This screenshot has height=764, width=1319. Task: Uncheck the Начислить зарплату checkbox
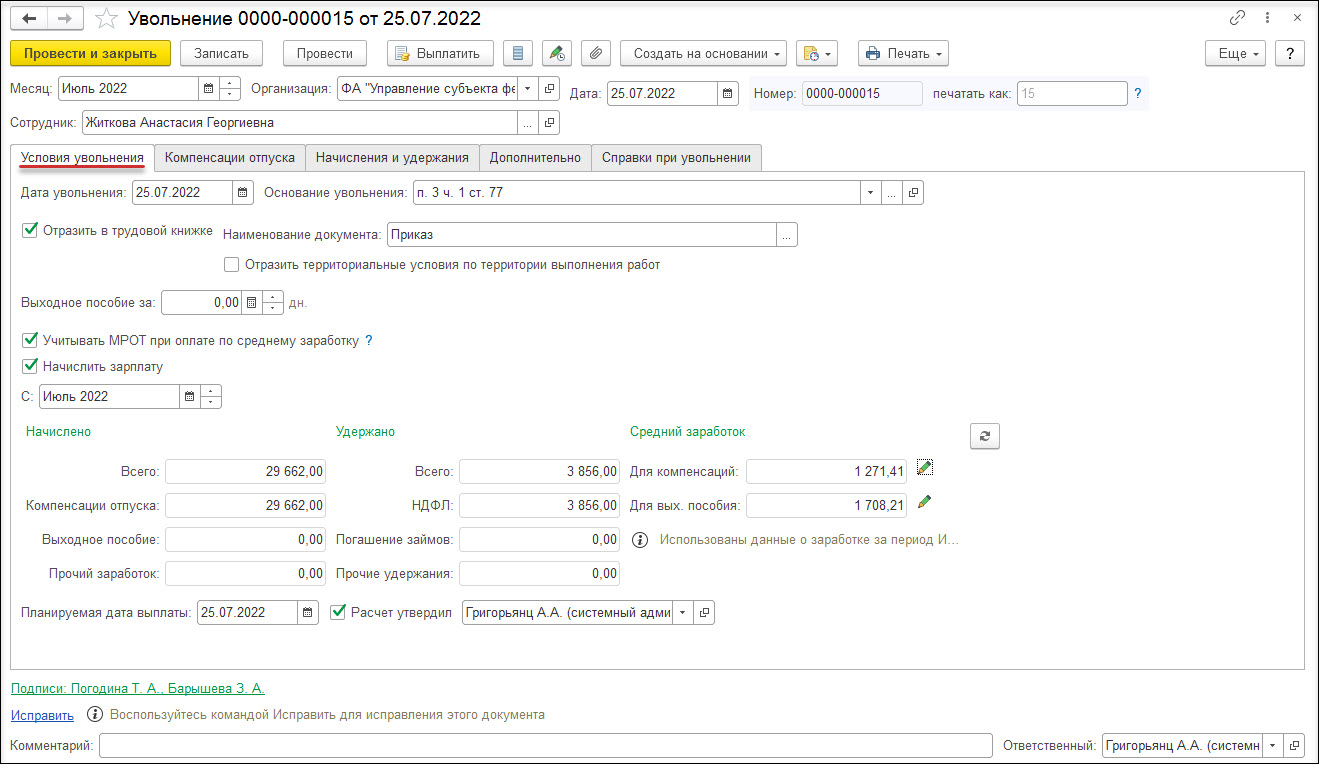(30, 366)
